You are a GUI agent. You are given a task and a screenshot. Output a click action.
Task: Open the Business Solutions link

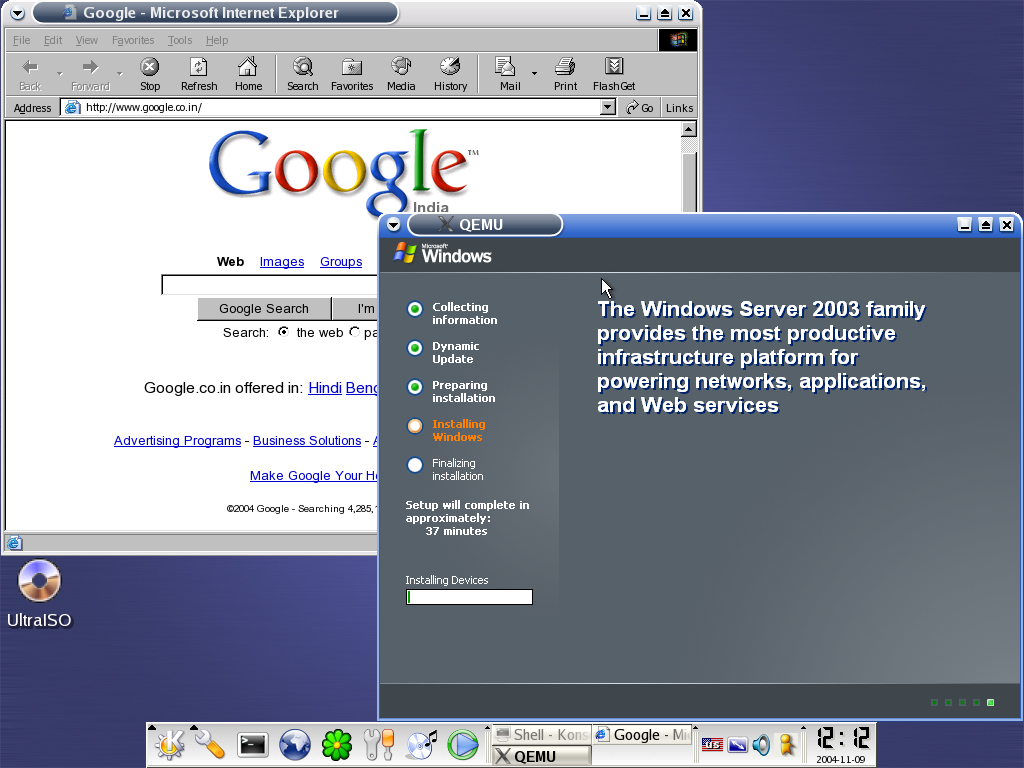(307, 441)
